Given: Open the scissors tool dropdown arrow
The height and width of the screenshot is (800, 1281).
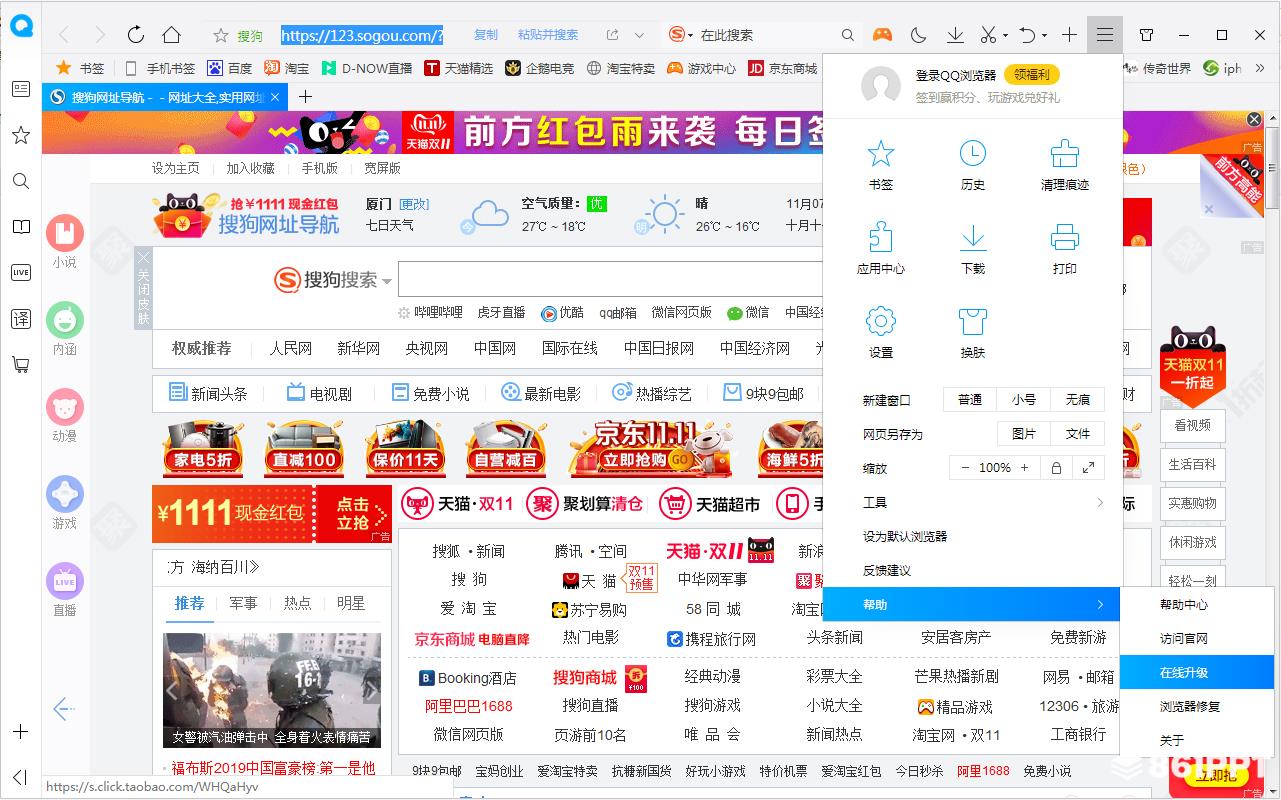Looking at the screenshot, I should [x=1004, y=36].
